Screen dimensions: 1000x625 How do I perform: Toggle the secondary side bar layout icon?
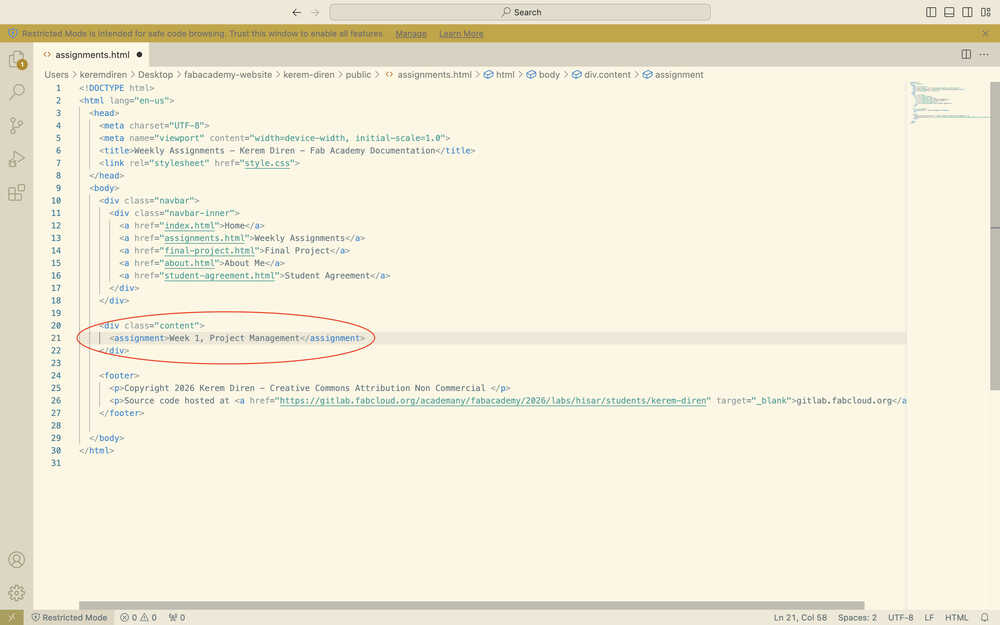(967, 12)
